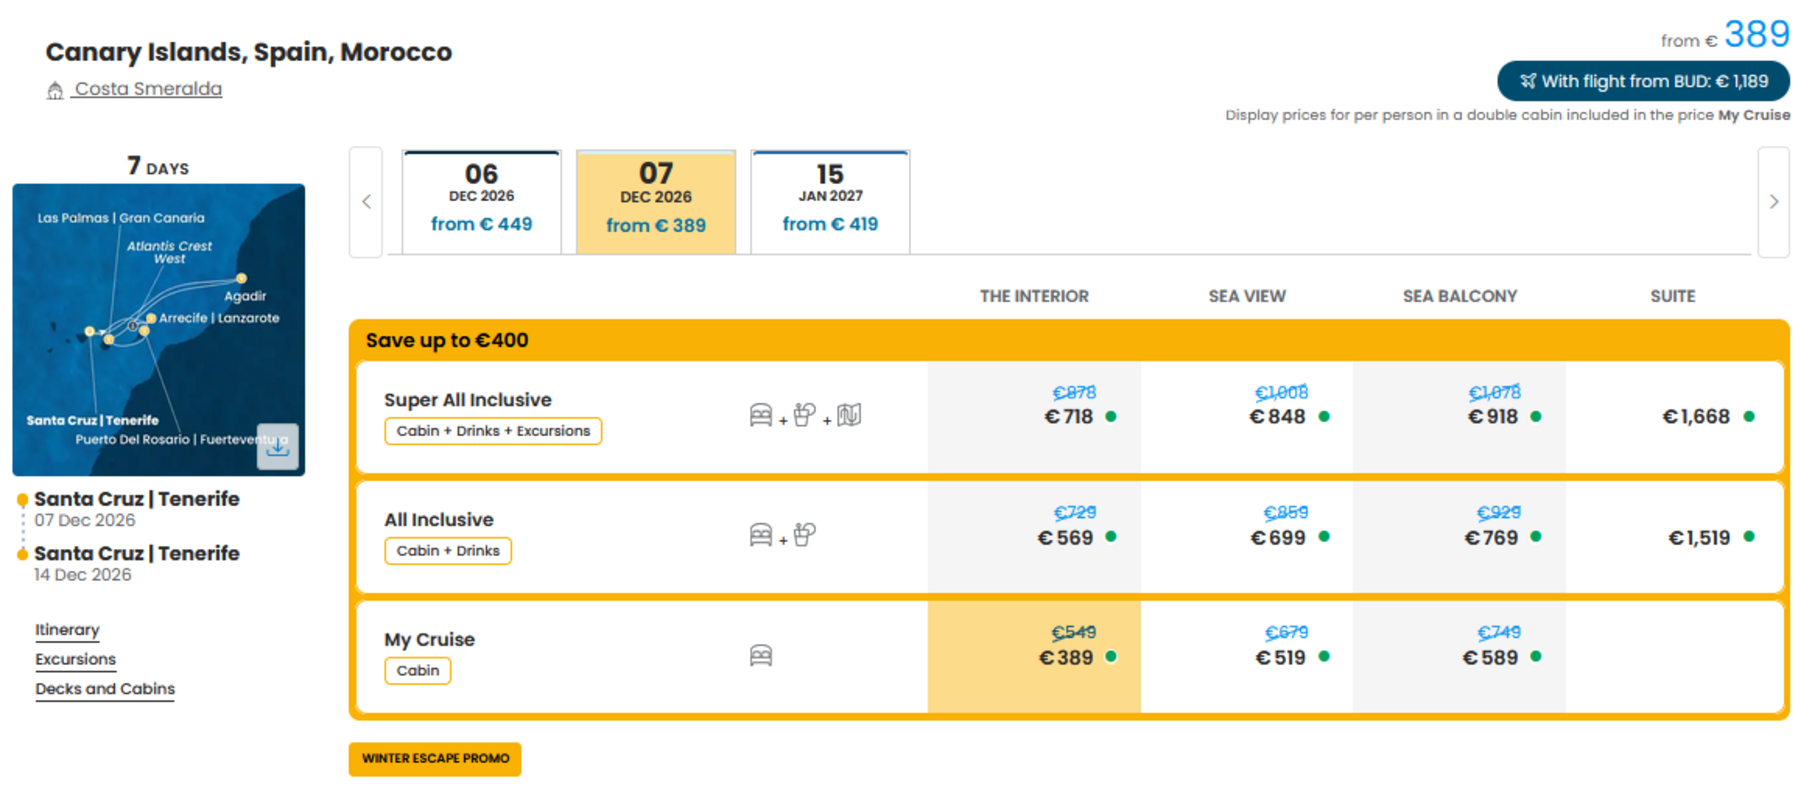This screenshot has width=1798, height=800.
Task: Click the Winter Escape Promo badge
Action: (x=435, y=759)
